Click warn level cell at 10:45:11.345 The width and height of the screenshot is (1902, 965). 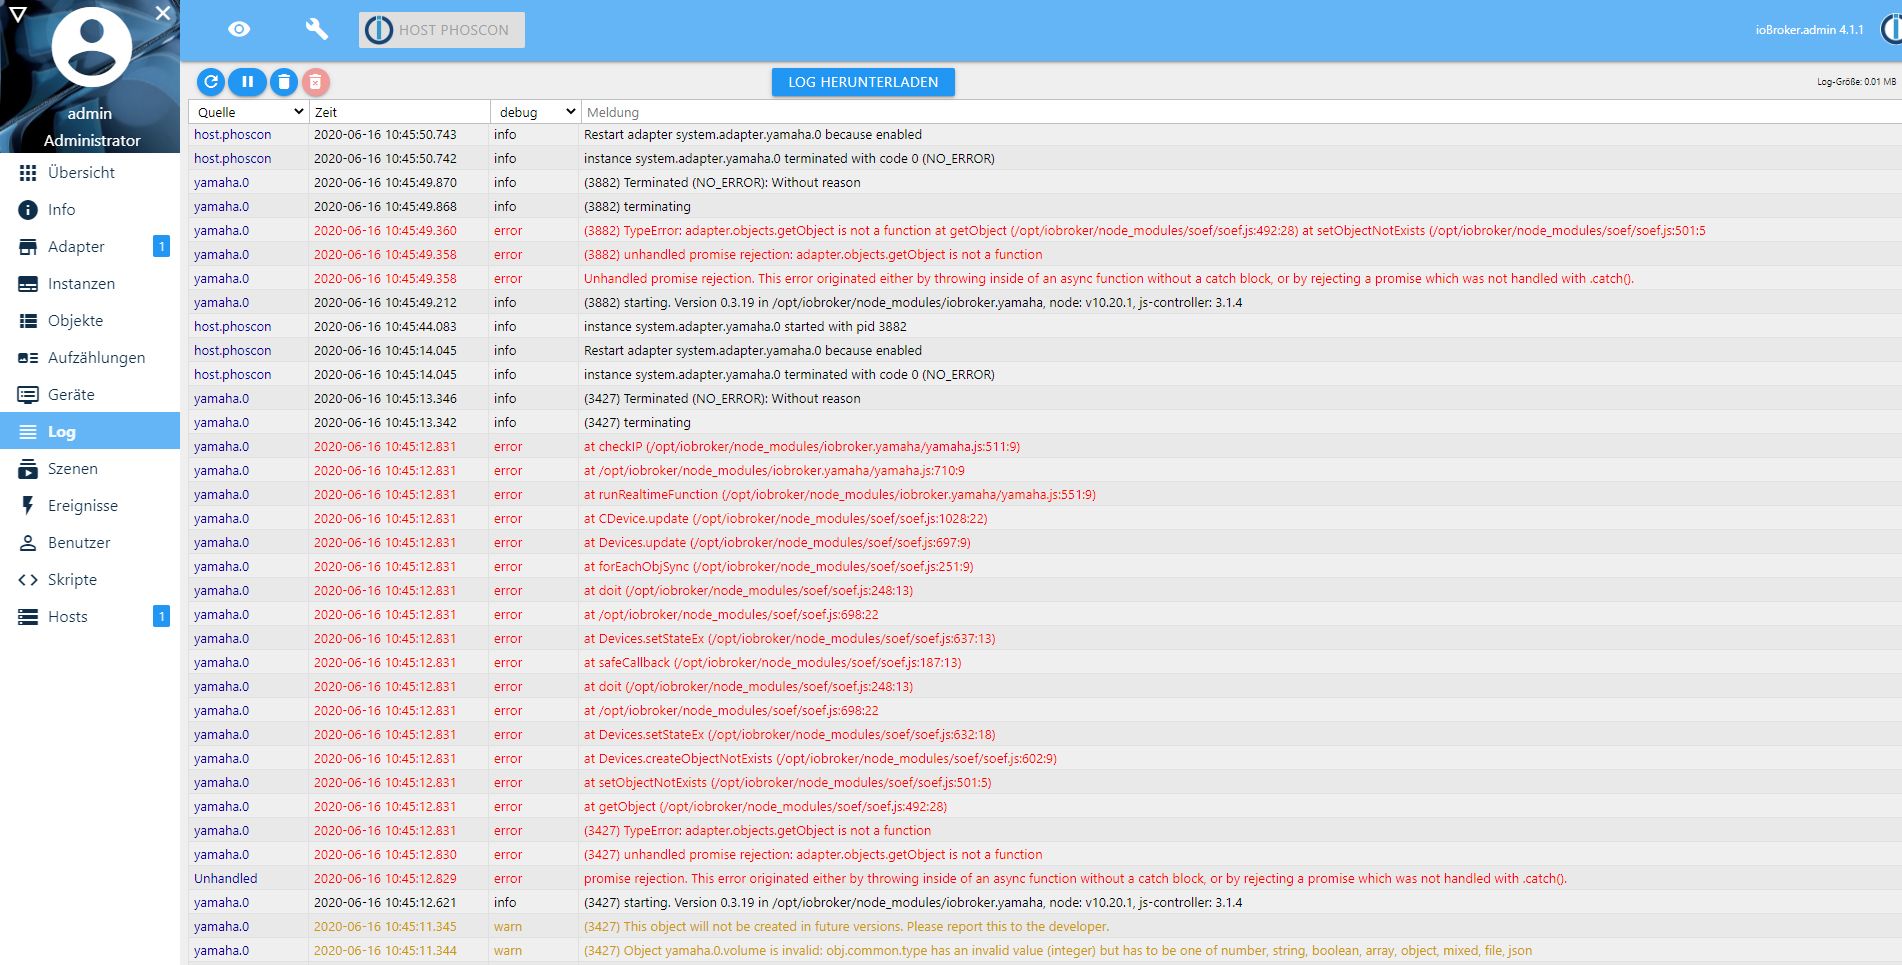click(508, 927)
